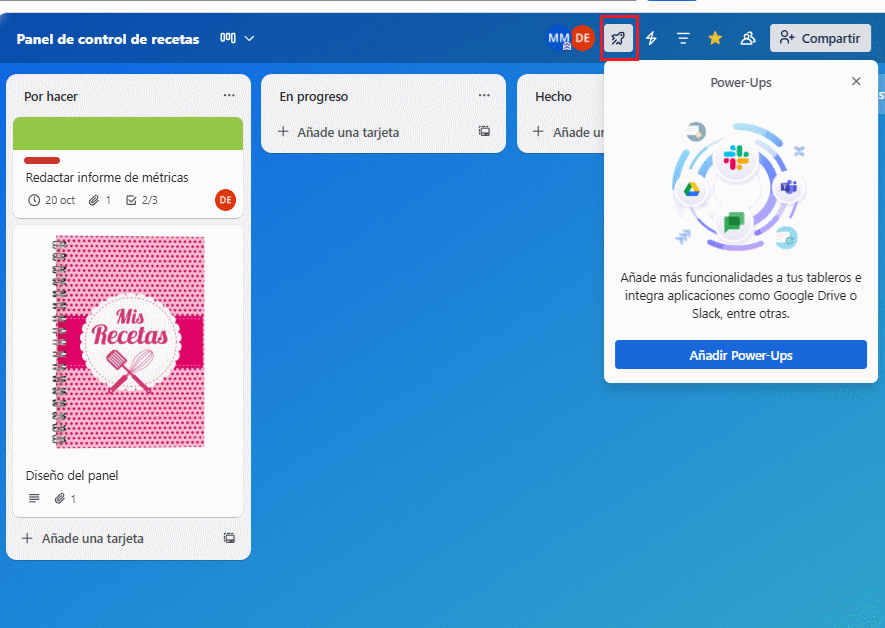The width and height of the screenshot is (885, 628).
Task: Open the board Filters icon
Action: pos(682,38)
